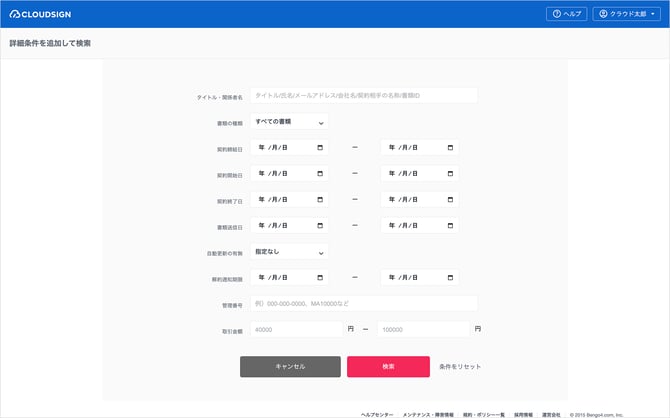Expand the 書類の種類 dropdown showing すべての書類
Screen dimensions: 670x418
289,122
